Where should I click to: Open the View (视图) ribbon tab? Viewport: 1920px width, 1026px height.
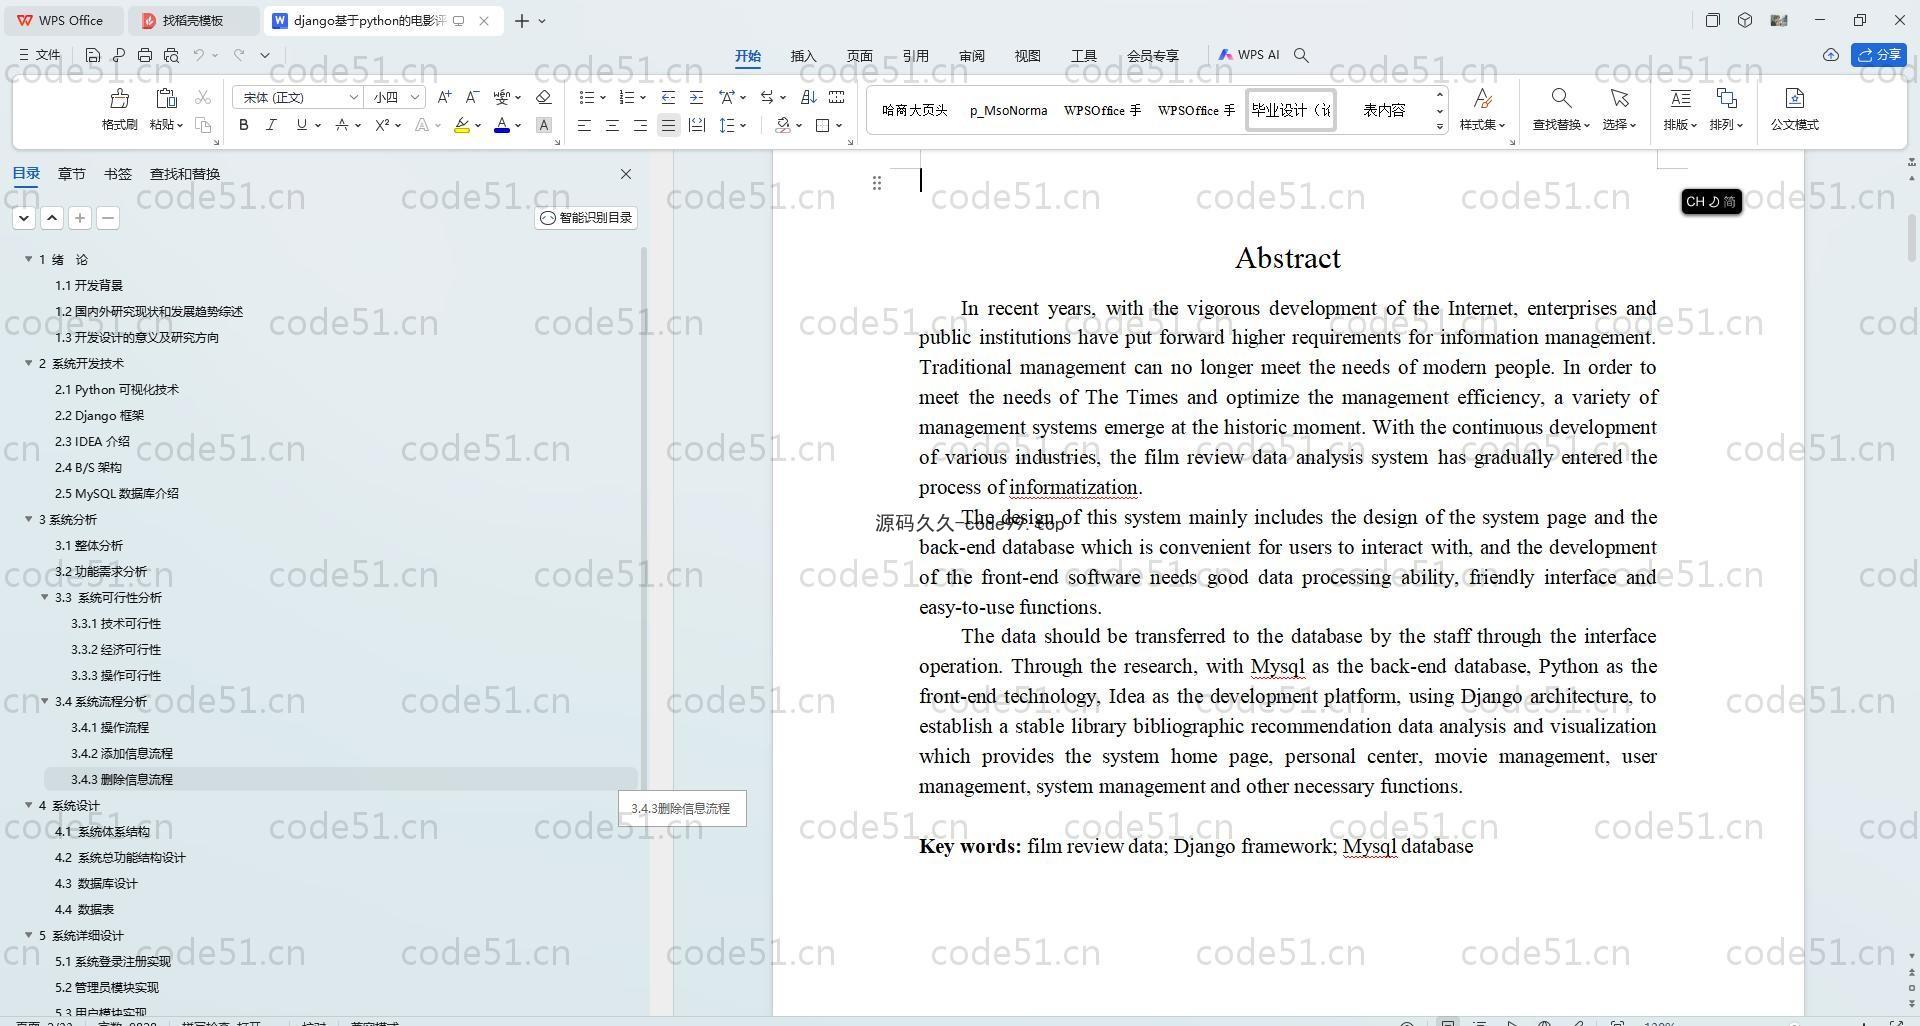pyautogui.click(x=1027, y=56)
